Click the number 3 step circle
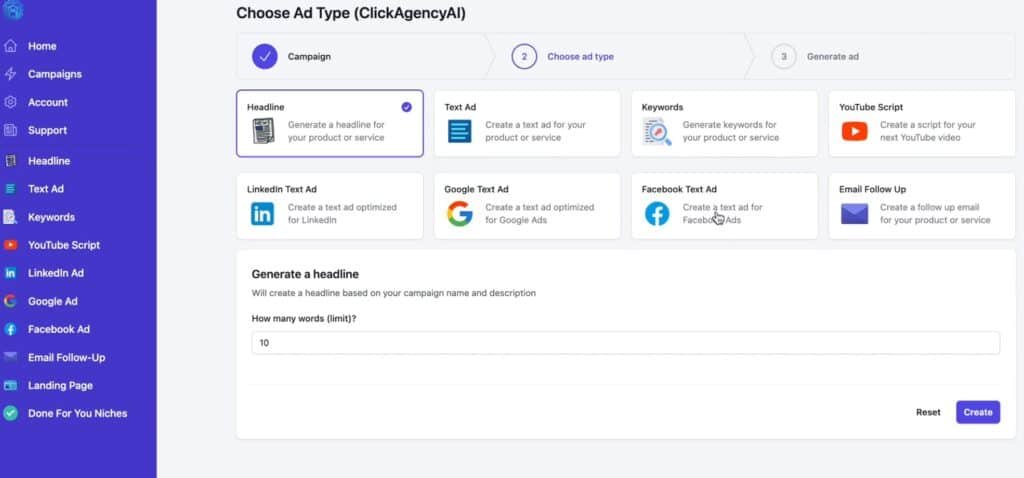 click(x=784, y=57)
